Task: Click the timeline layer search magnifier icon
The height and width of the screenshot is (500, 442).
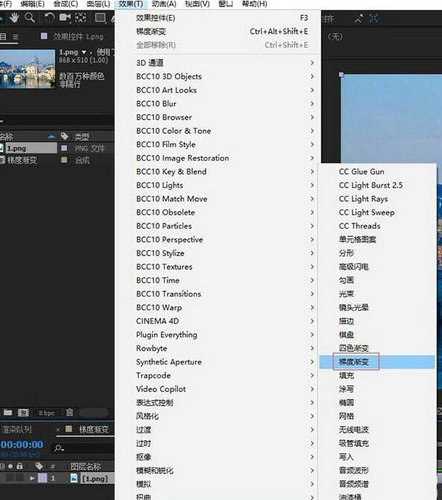Action: pos(59,448)
